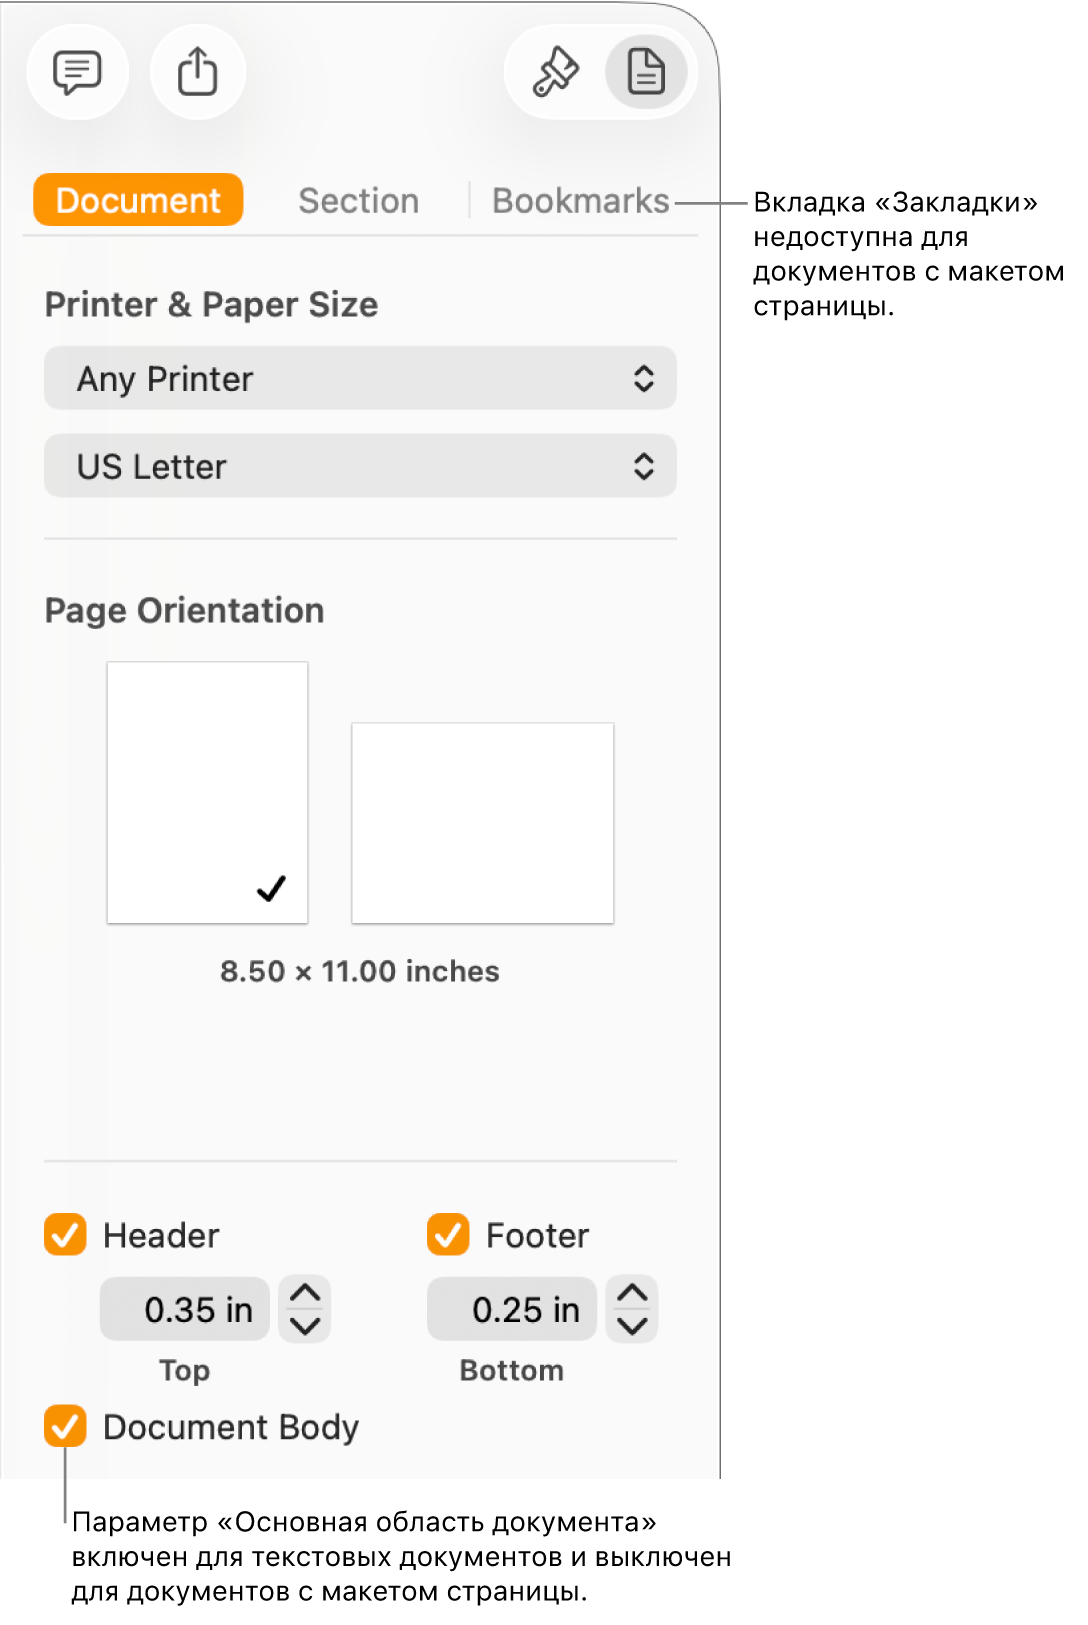Expand the US Letter paper size menu
The width and height of the screenshot is (1088, 1625).
360,466
